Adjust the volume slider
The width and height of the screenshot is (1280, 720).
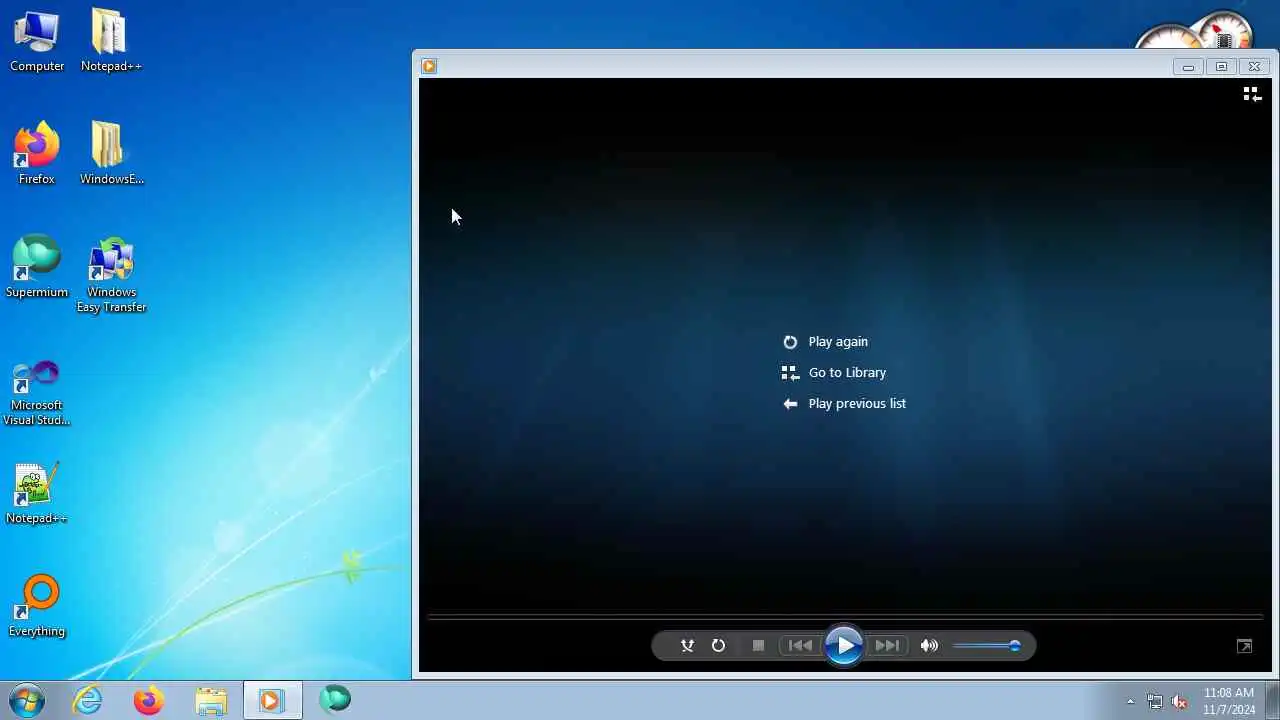987,646
